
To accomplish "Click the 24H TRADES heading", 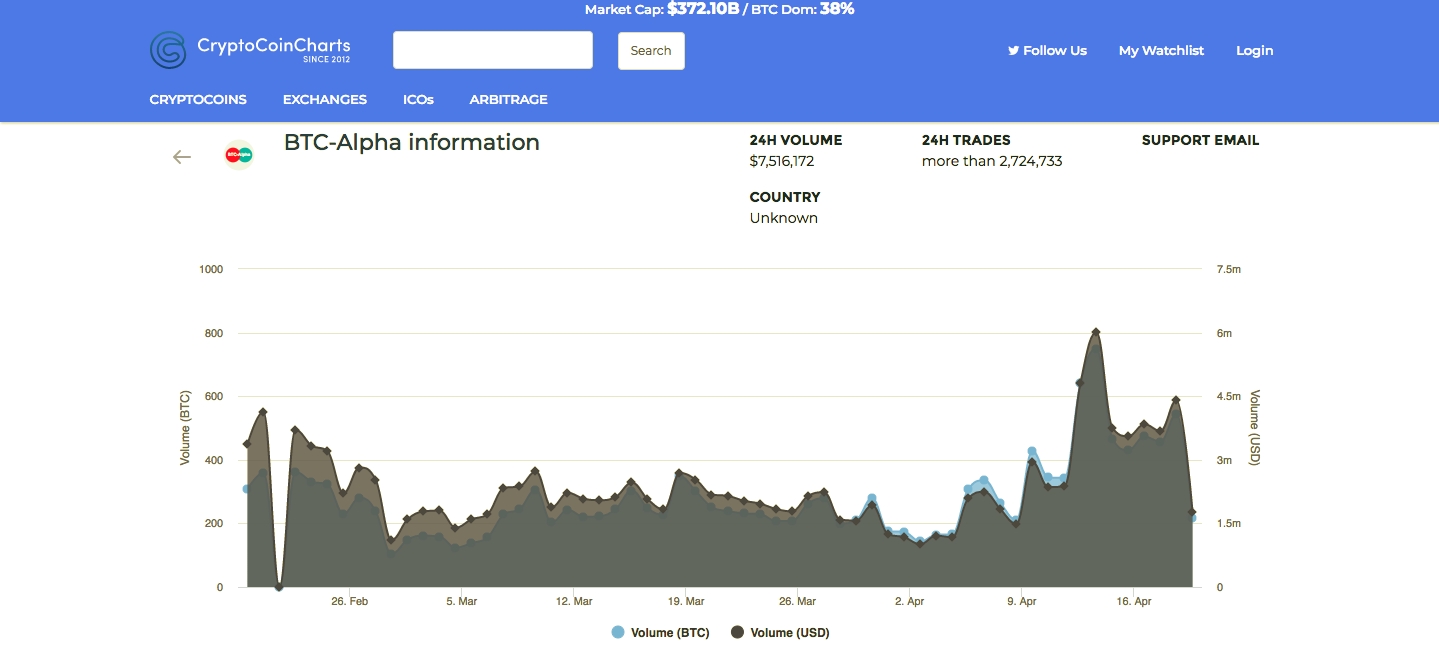I will click(x=966, y=140).
